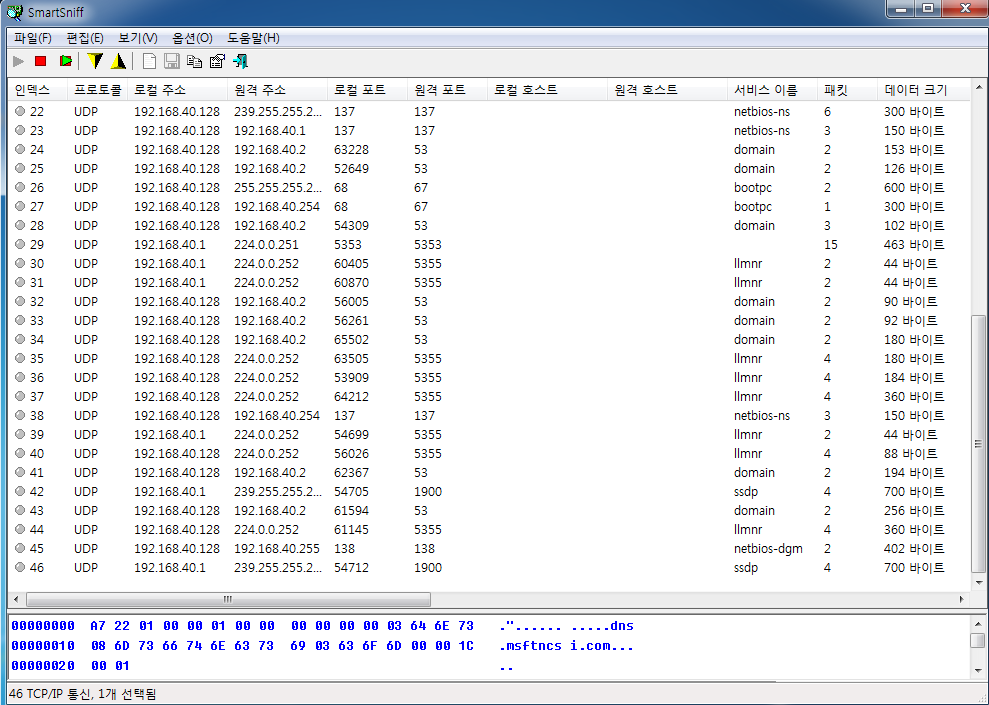Open Capture Filter yellow funnel icon

(x=95, y=61)
